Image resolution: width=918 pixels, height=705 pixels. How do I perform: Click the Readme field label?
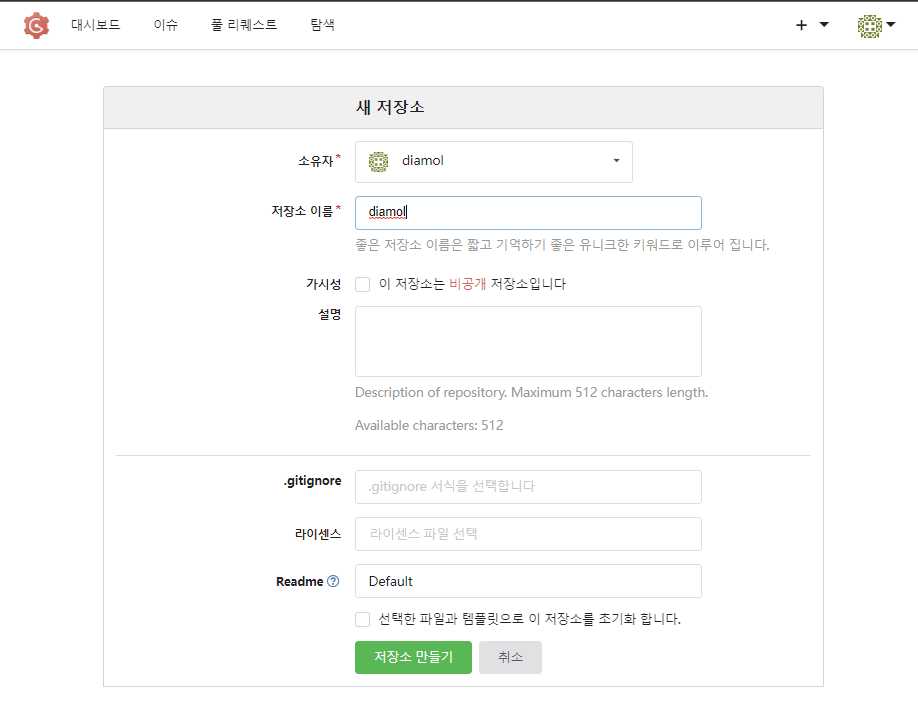(300, 581)
